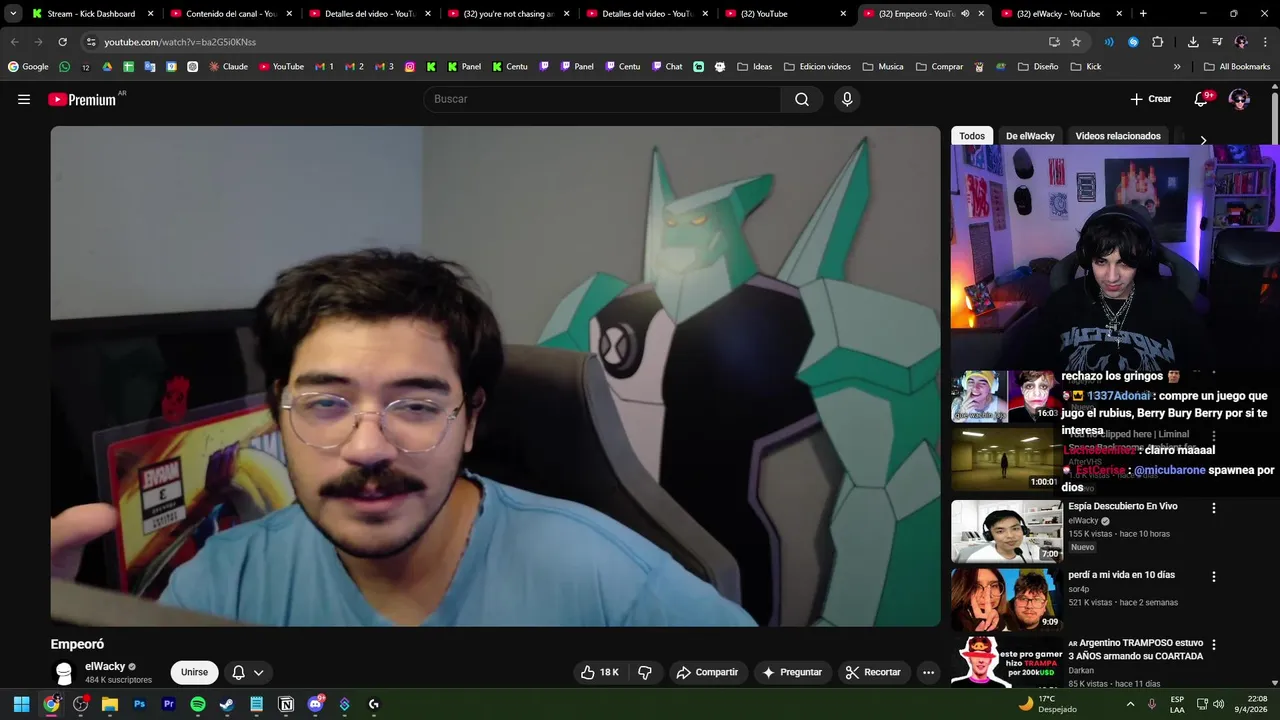
Task: Show more bookmarks with the chevron
Action: click(1177, 67)
